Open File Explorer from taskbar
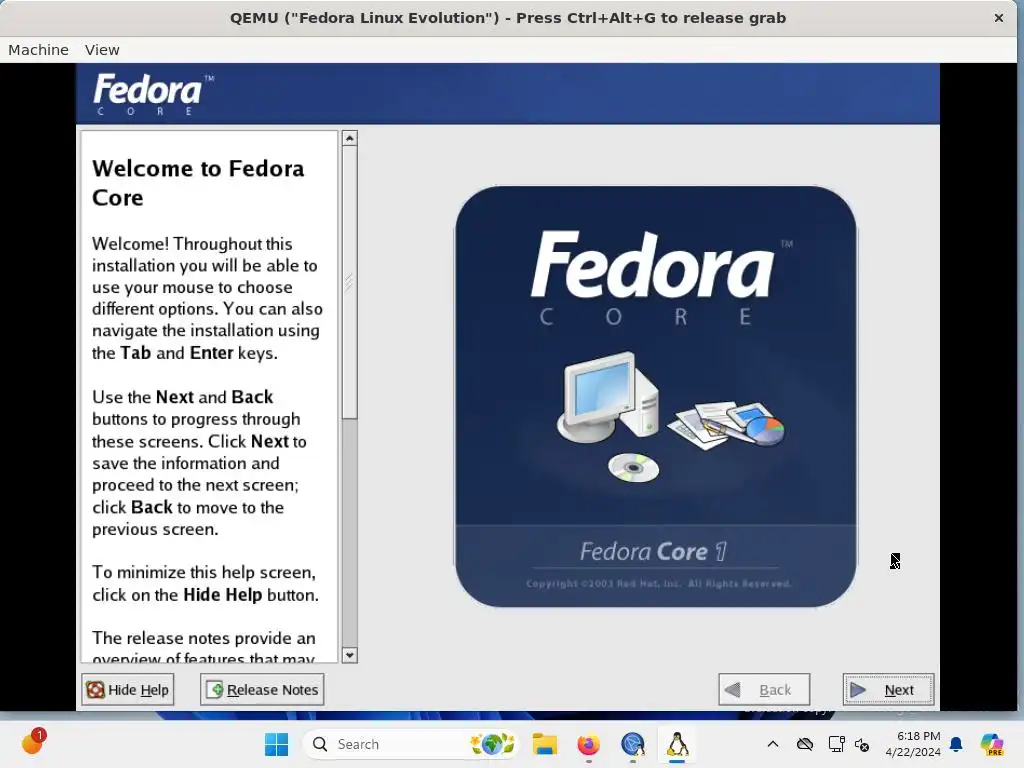The image size is (1024, 768). click(544, 744)
